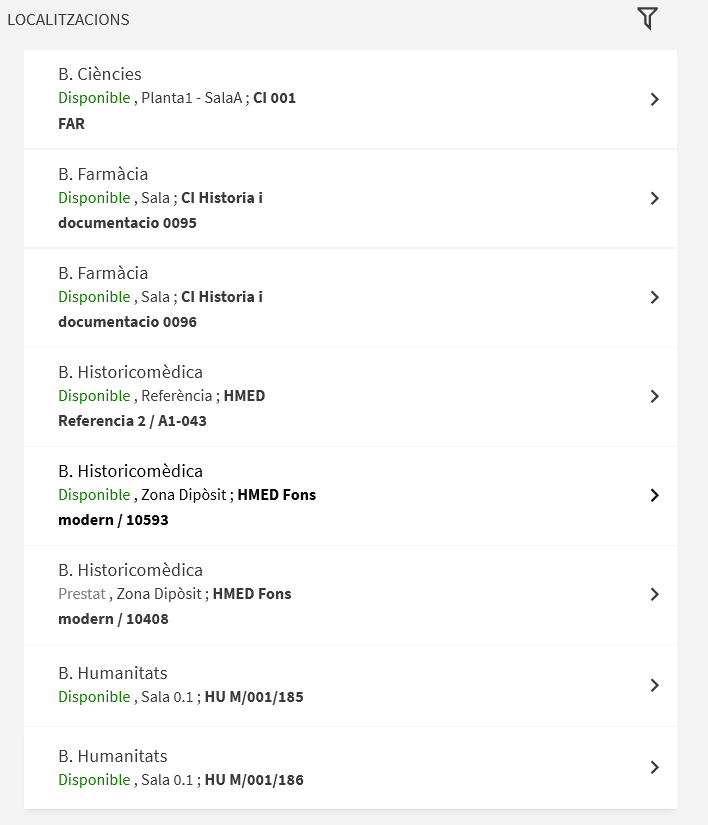This screenshot has height=825, width=708.
Task: Open chevron for HU M/001/185 item
Action: coord(654,685)
